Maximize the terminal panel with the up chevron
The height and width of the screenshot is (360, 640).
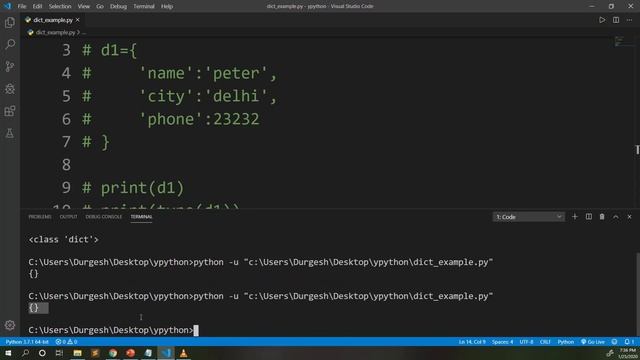(x=616, y=217)
